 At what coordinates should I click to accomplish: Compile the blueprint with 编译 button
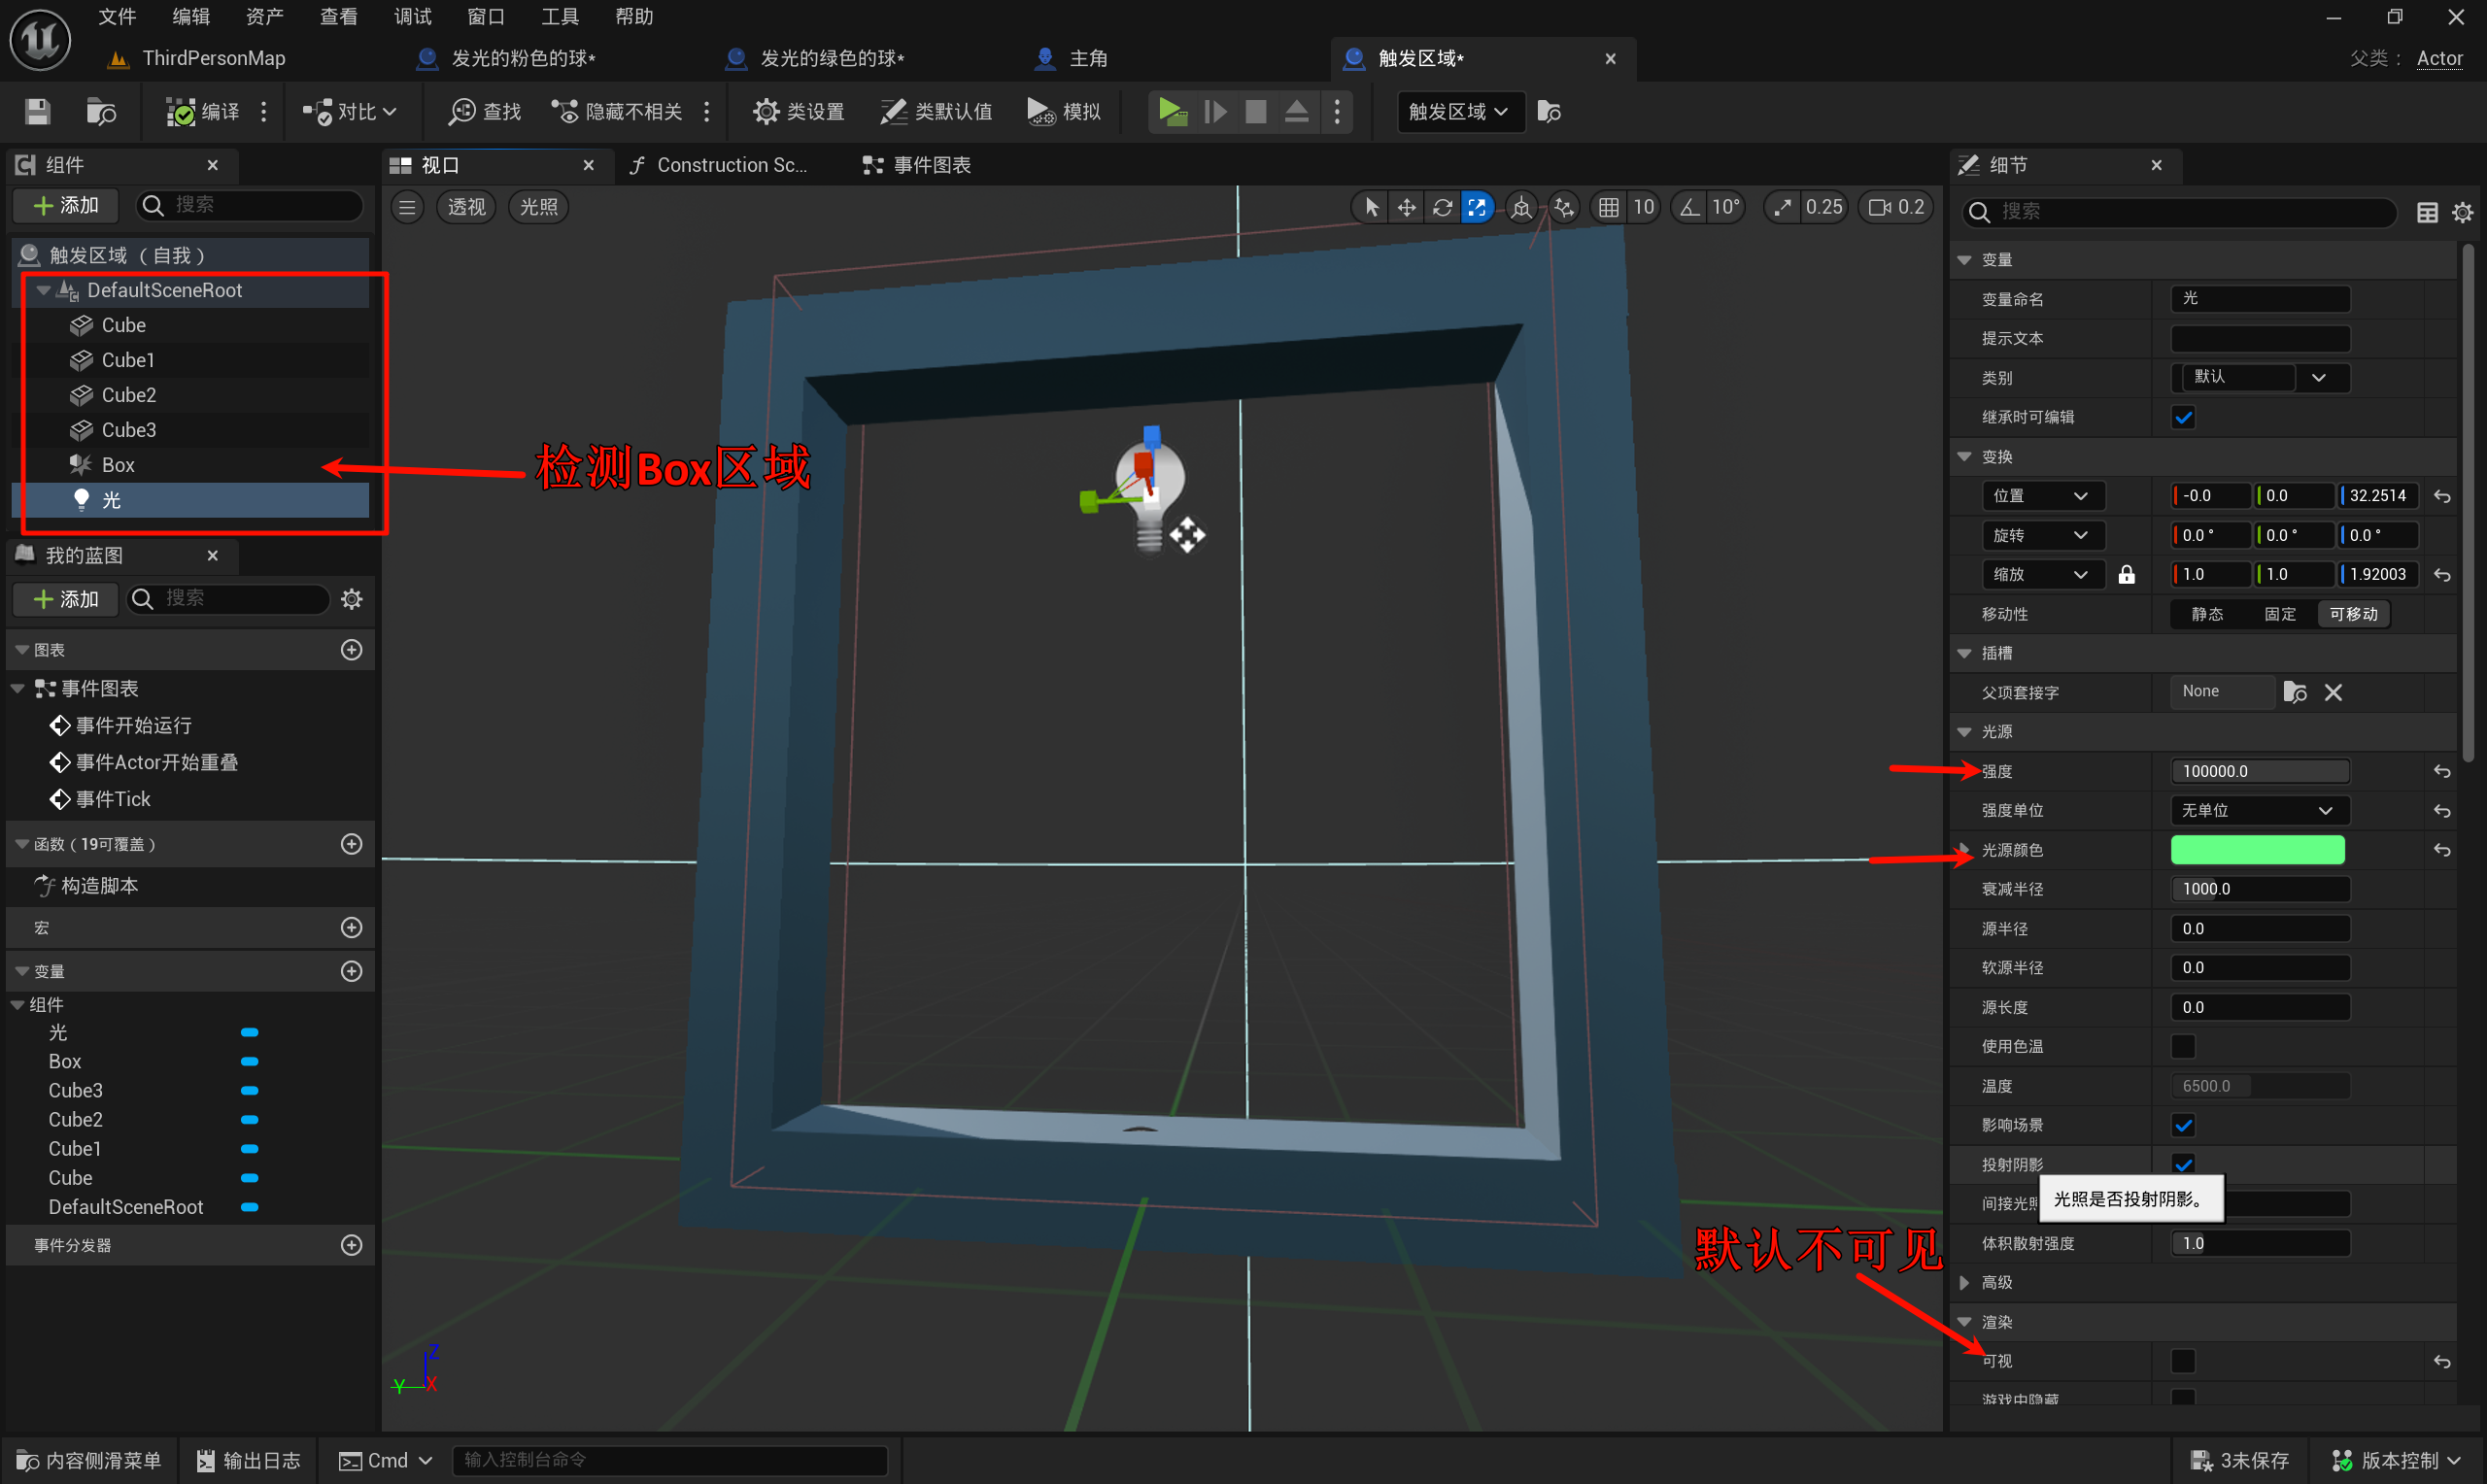[203, 111]
